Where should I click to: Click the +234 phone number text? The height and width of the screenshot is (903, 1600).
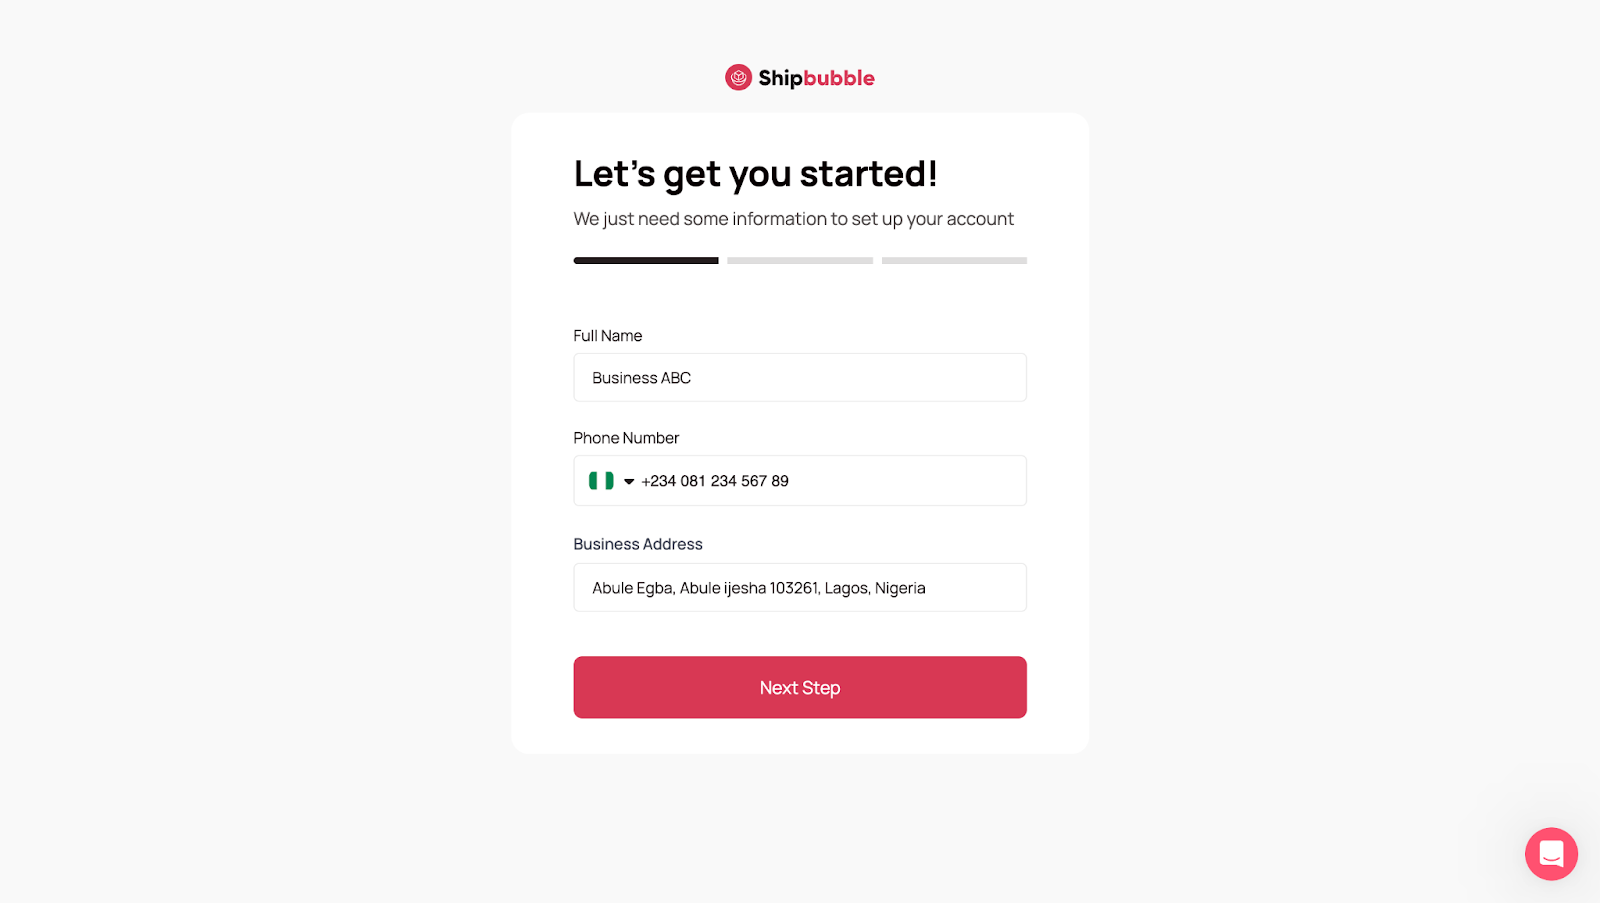(715, 481)
